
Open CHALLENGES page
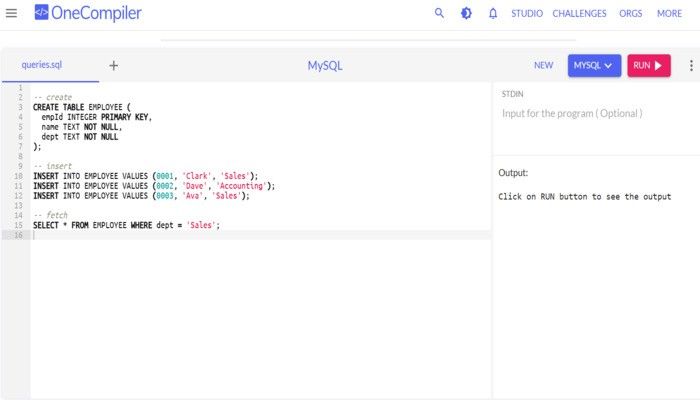click(579, 13)
